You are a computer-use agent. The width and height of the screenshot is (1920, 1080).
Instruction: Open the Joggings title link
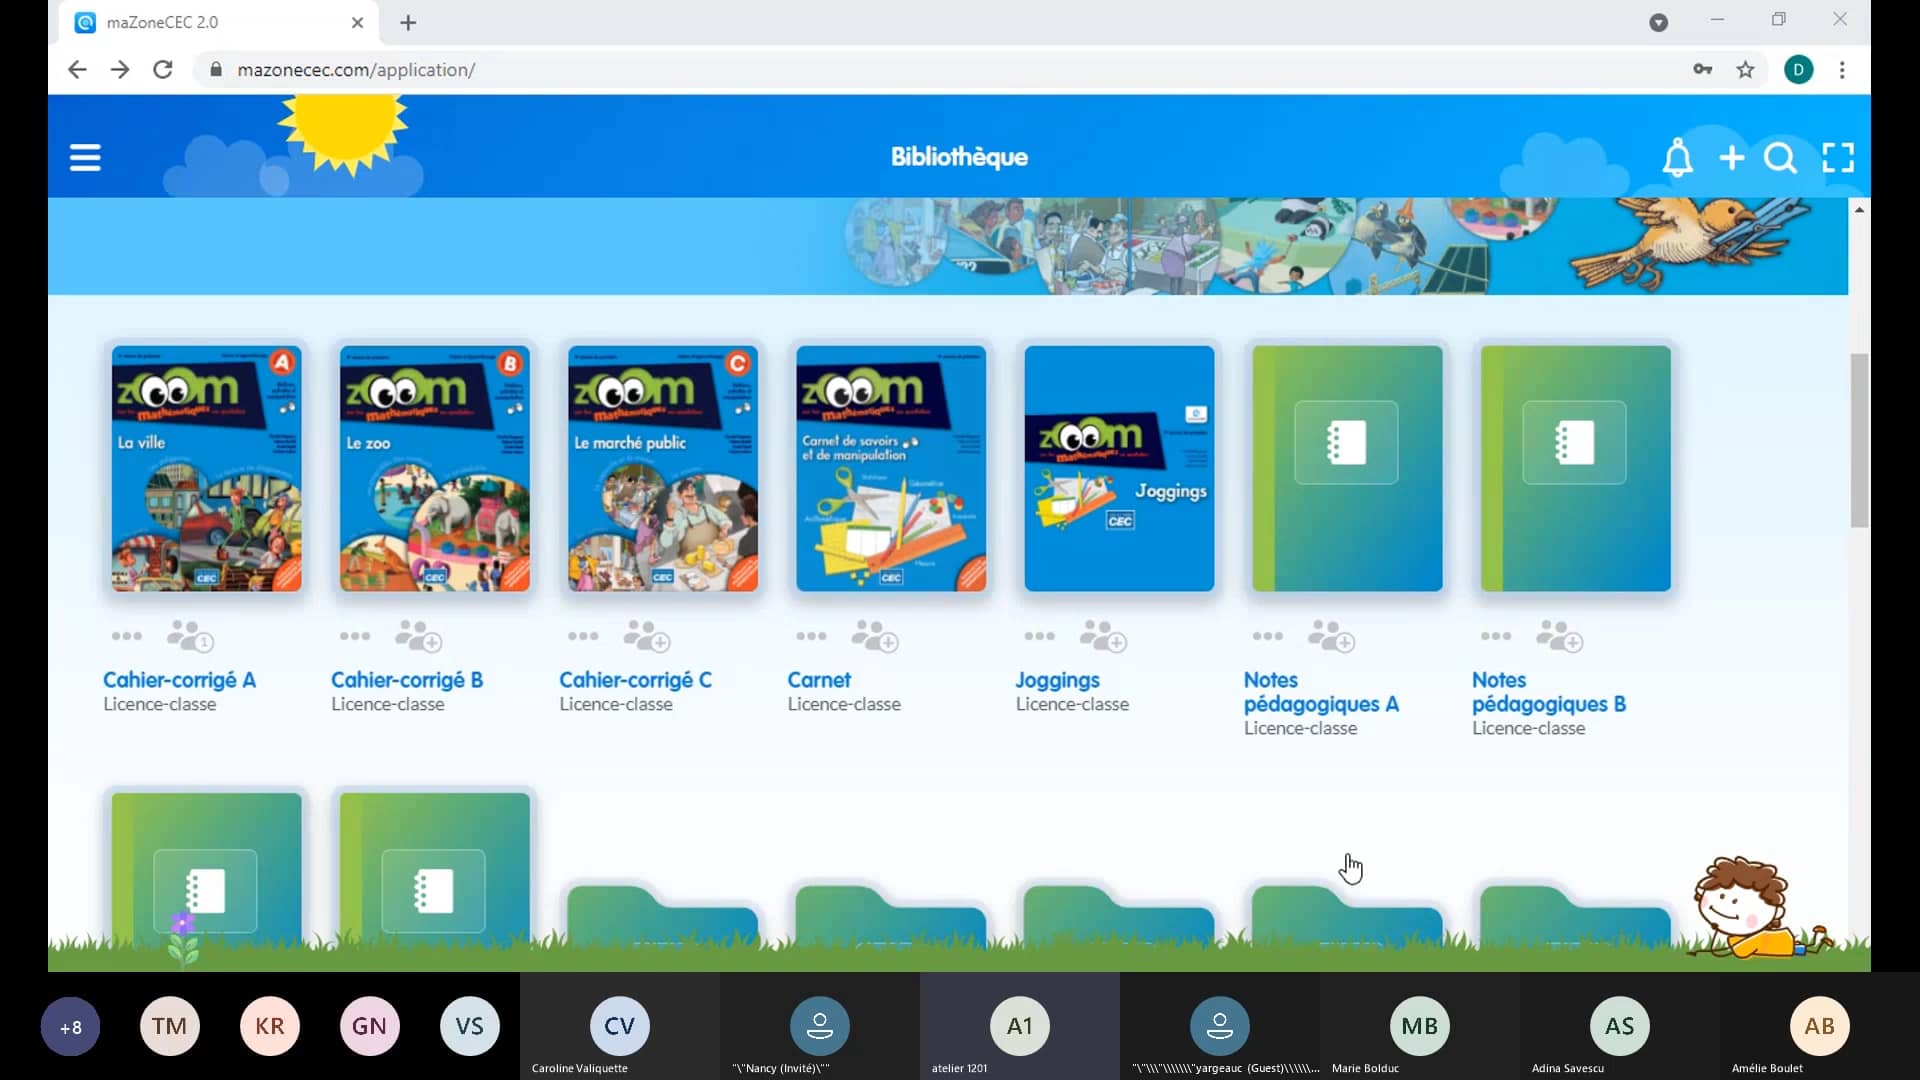click(x=1057, y=680)
